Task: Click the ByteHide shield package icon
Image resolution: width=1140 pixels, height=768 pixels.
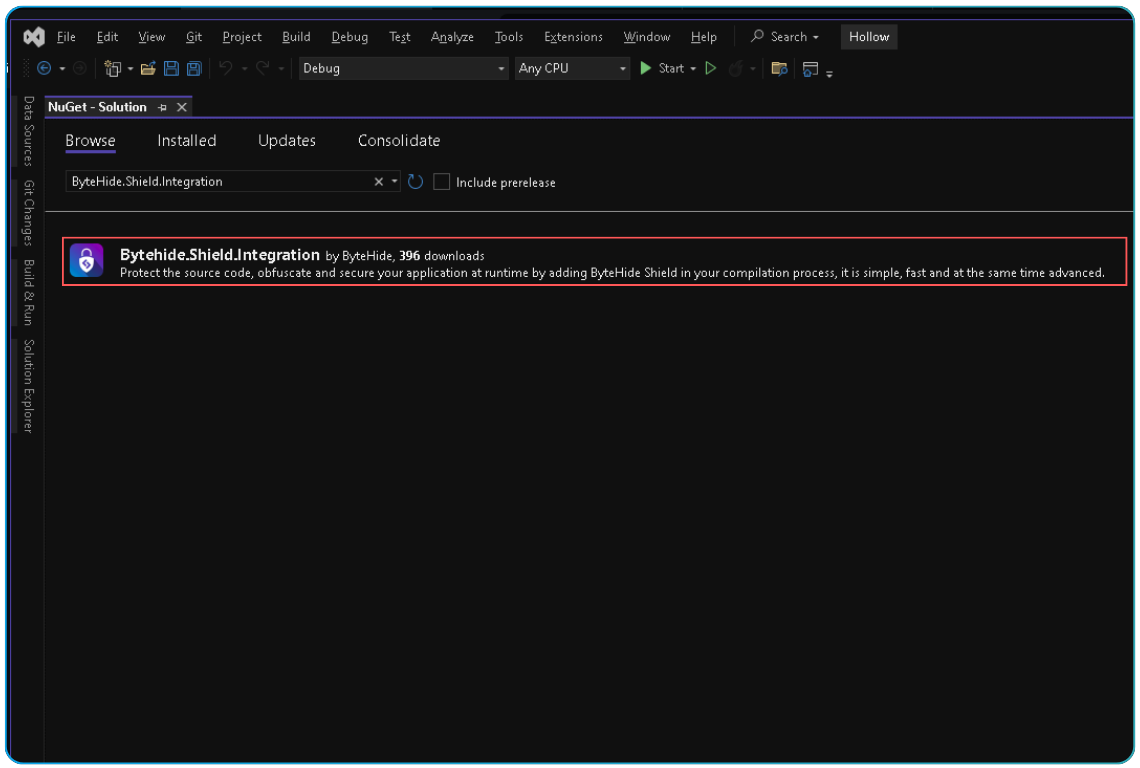Action: (x=86, y=261)
